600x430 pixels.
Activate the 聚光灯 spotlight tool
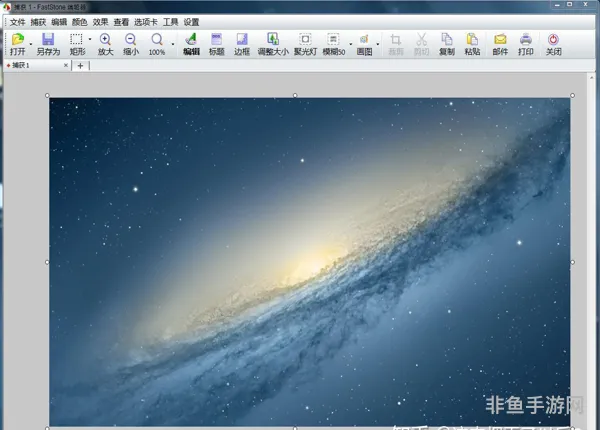click(x=305, y=44)
